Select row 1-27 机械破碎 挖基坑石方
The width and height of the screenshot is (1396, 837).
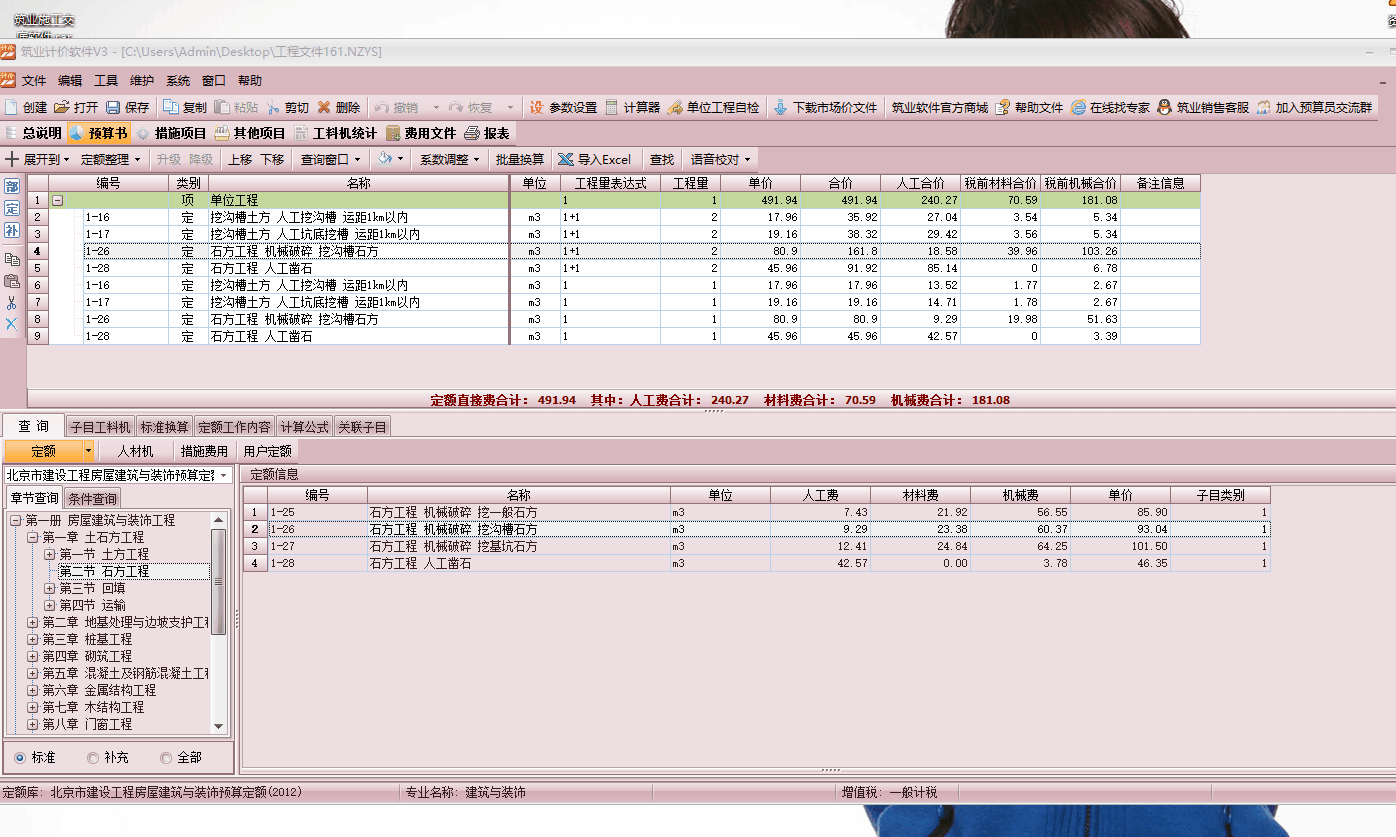click(x=453, y=546)
